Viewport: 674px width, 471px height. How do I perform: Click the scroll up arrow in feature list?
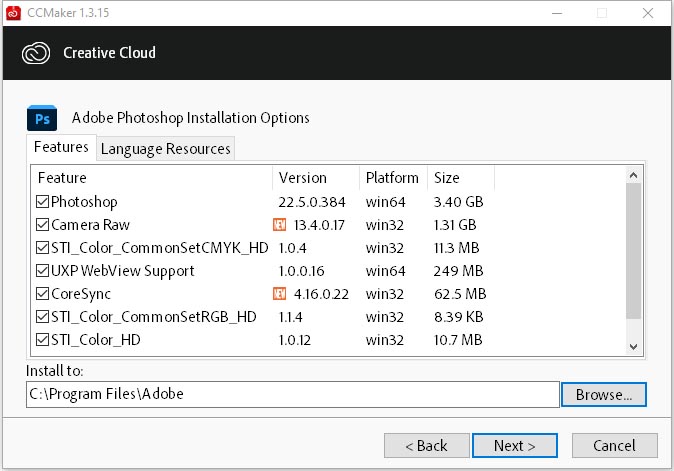click(633, 175)
